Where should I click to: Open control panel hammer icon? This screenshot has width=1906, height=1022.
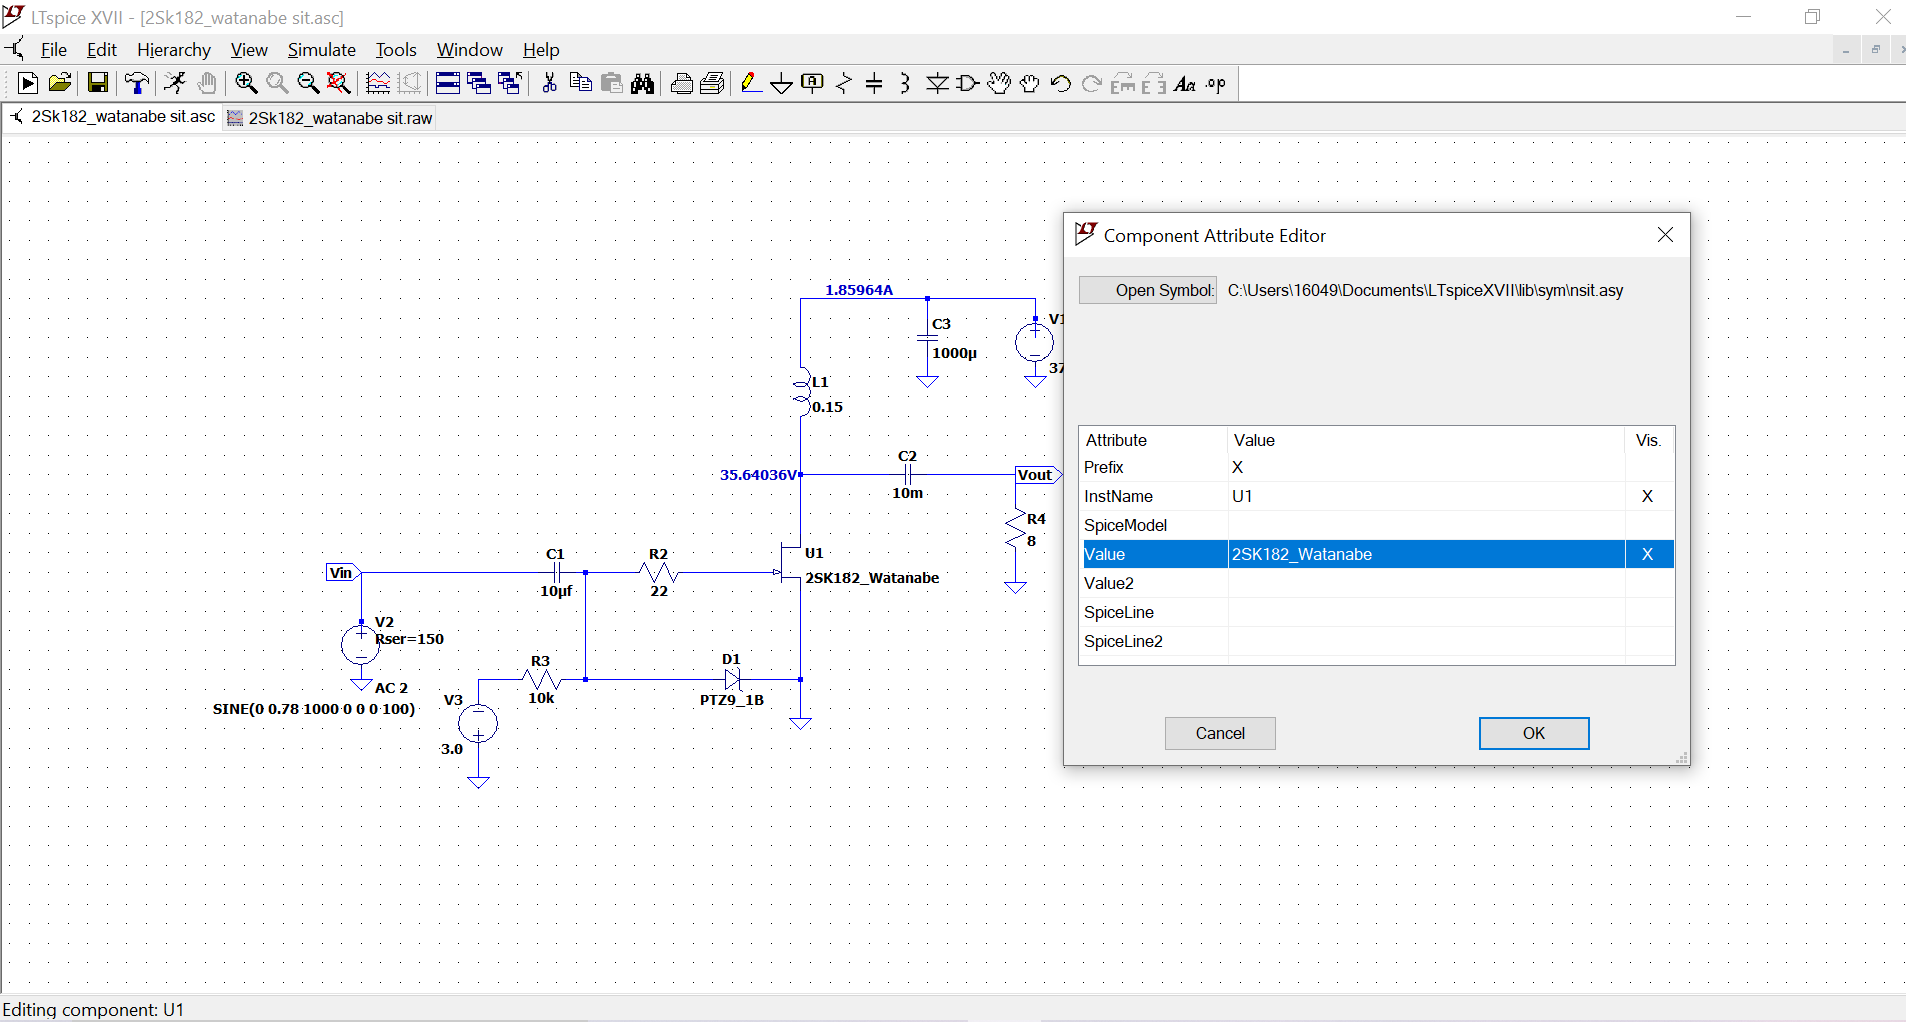[x=137, y=84]
